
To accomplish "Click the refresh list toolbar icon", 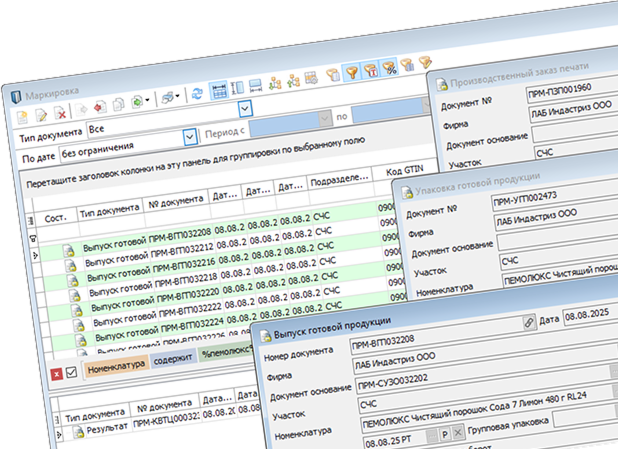I will pyautogui.click(x=196, y=92).
